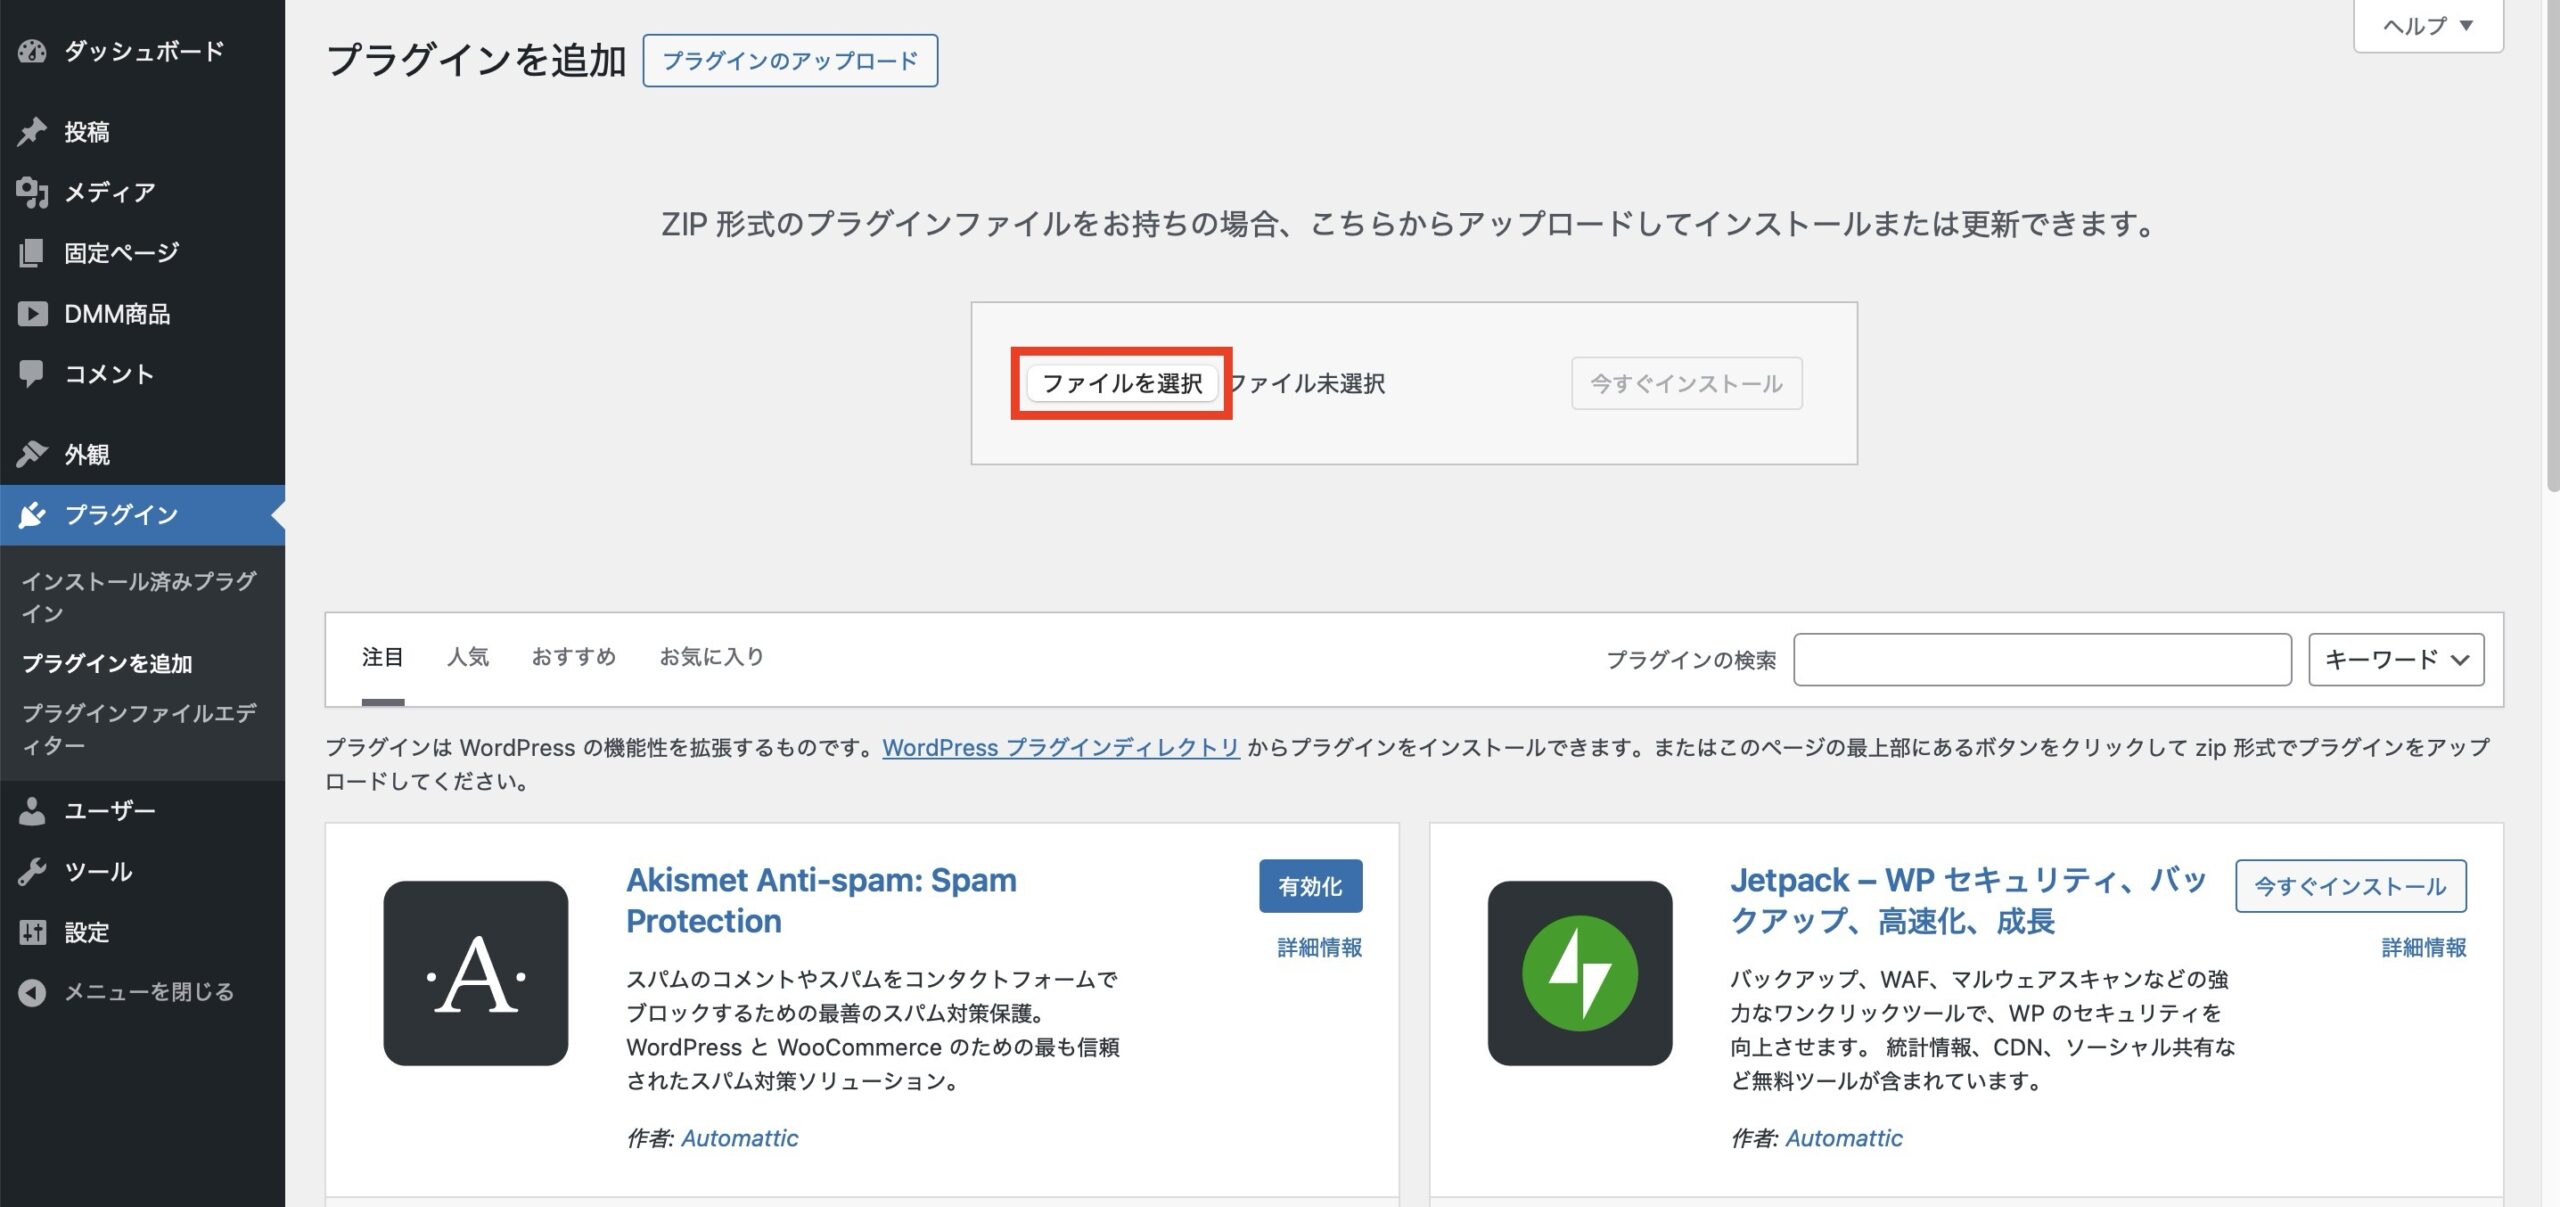Select the 投稿 pushpin icon
This screenshot has width=2560, height=1207.
33,130
